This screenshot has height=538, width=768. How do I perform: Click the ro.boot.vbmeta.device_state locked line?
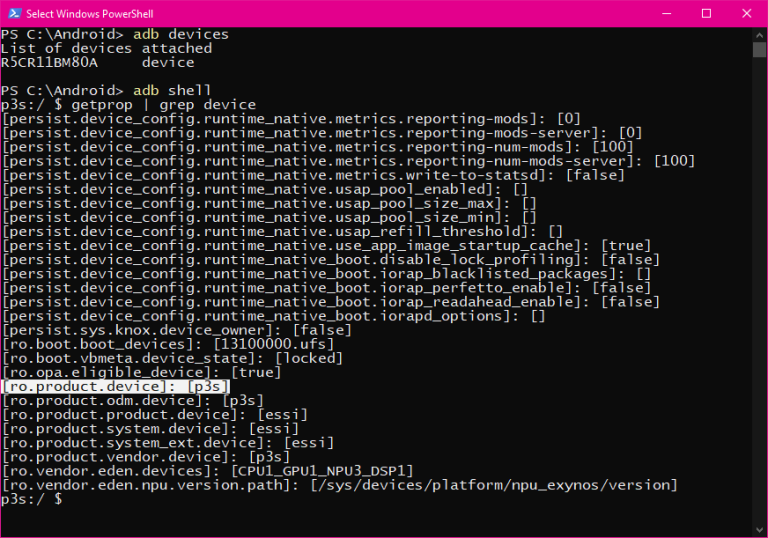coord(172,358)
